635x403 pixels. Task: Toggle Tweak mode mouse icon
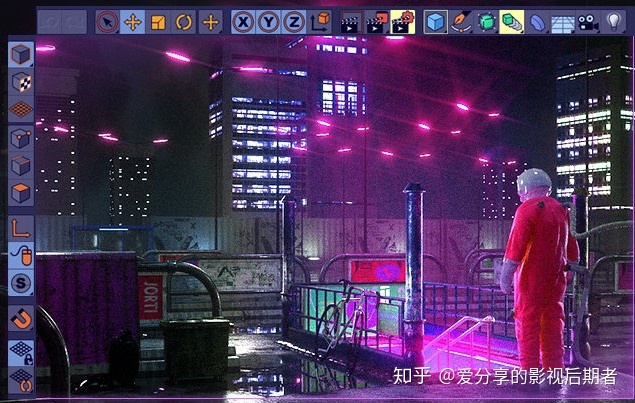(x=21, y=255)
